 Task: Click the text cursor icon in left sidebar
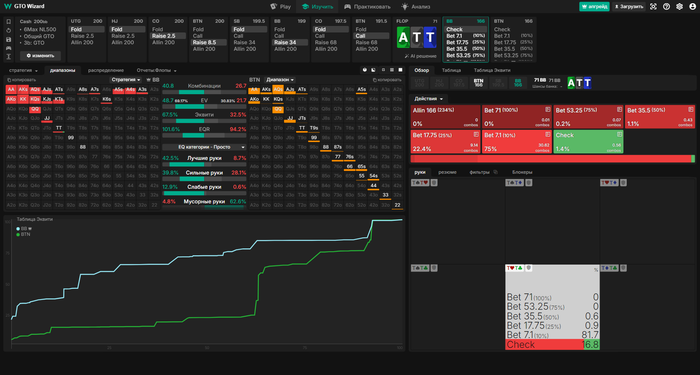8,57
